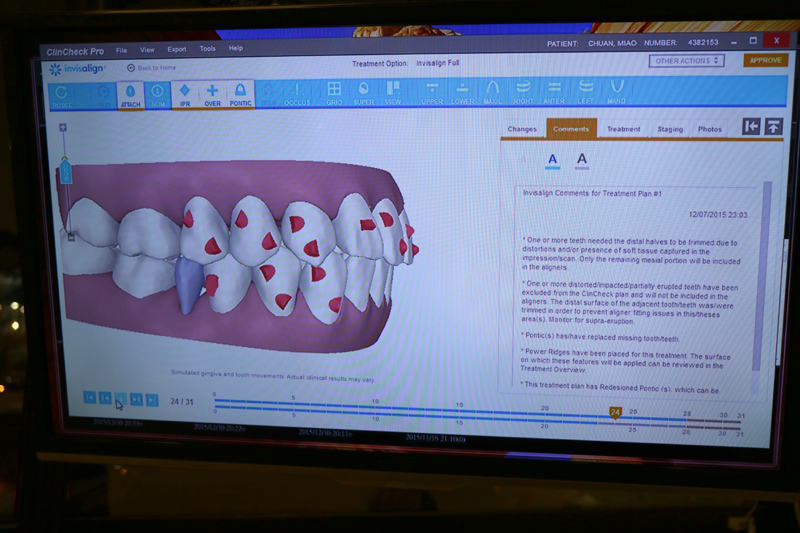Image resolution: width=800 pixels, height=533 pixels.
Task: Click the blue pontic tooth on model
Action: pos(188,285)
